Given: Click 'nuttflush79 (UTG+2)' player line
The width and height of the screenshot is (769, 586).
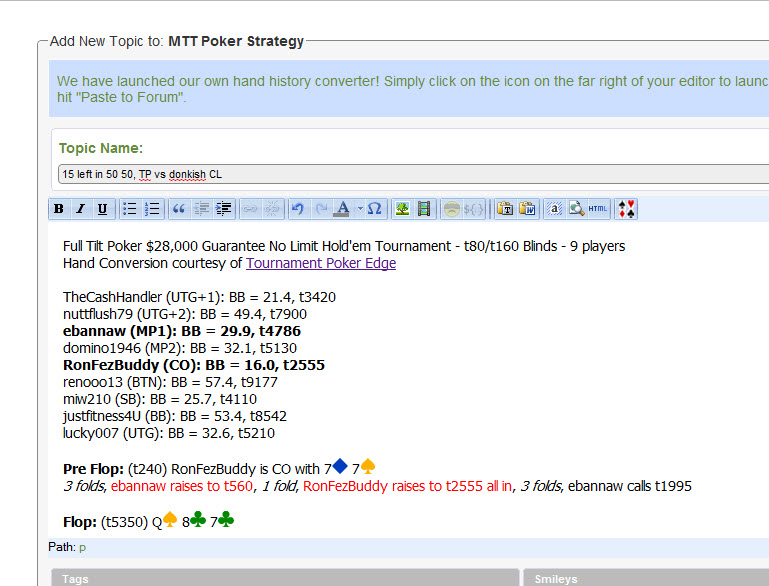Looking at the screenshot, I should coord(185,314).
